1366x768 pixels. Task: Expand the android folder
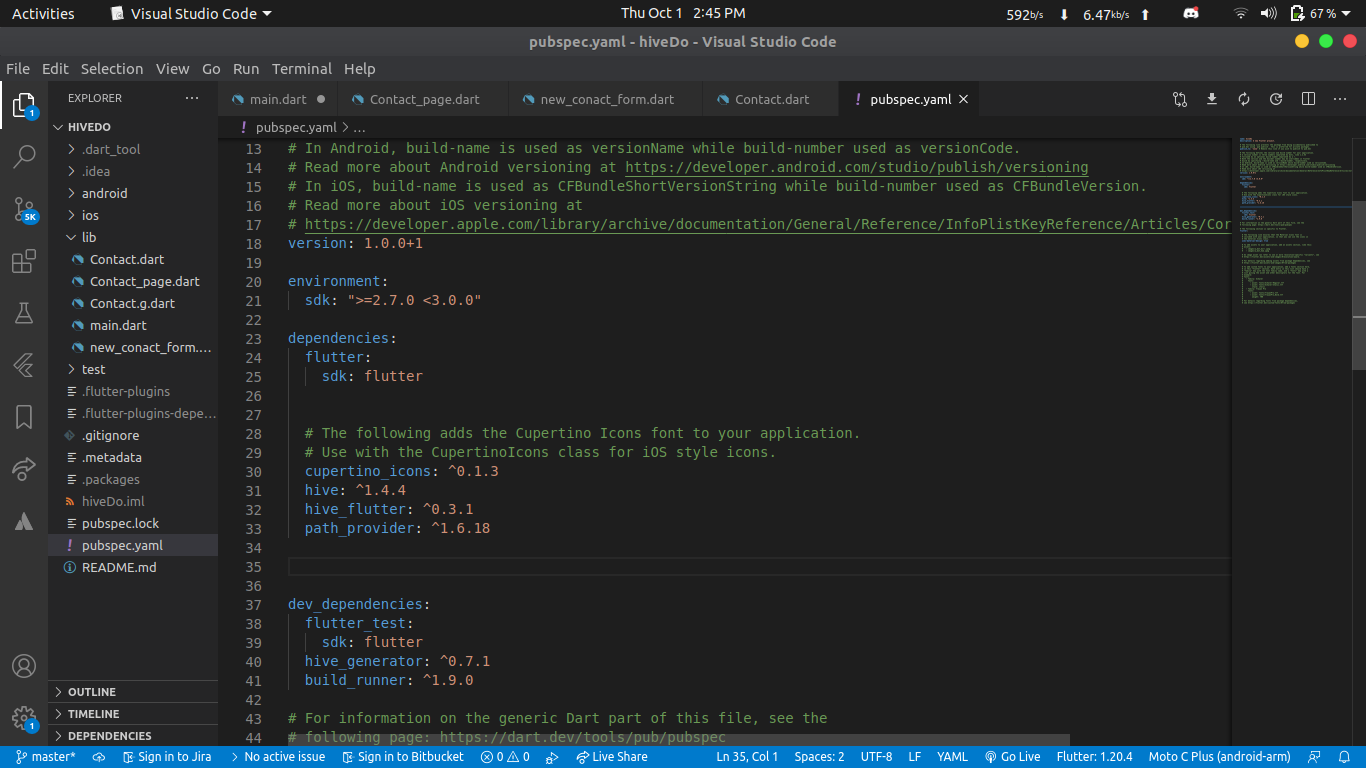pyautogui.click(x=133, y=193)
